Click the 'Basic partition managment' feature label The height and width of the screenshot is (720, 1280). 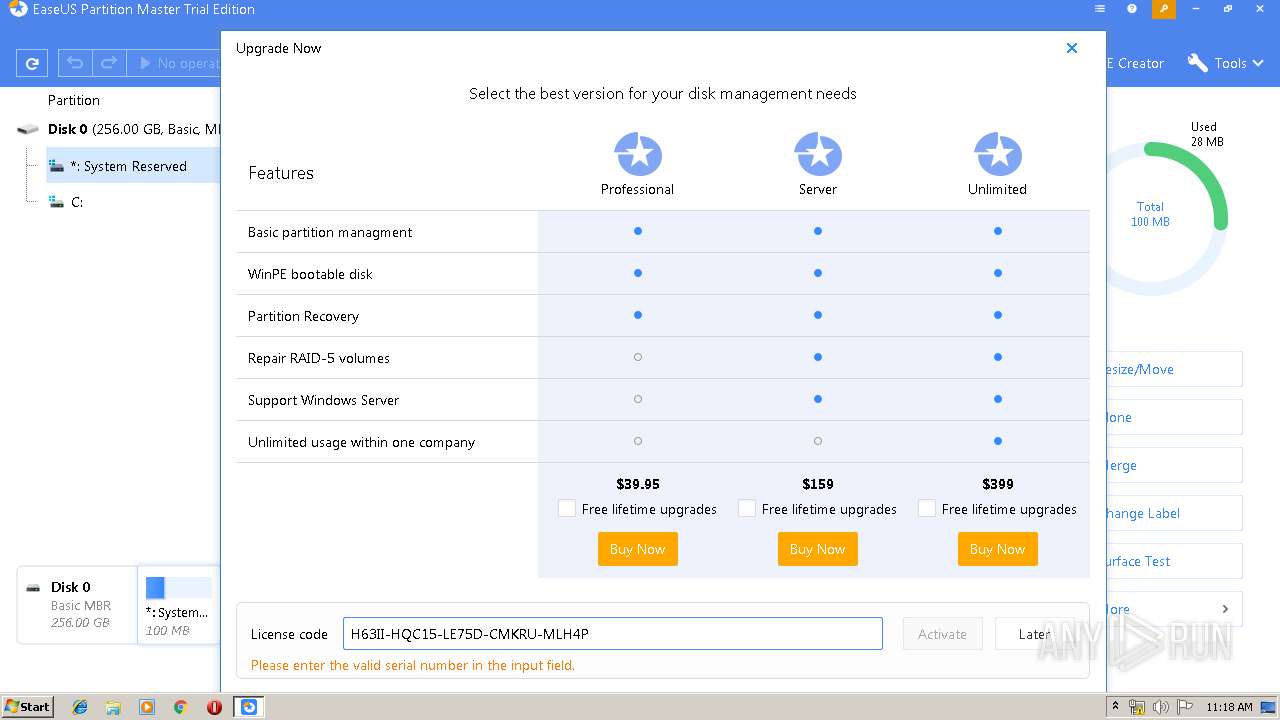click(330, 232)
